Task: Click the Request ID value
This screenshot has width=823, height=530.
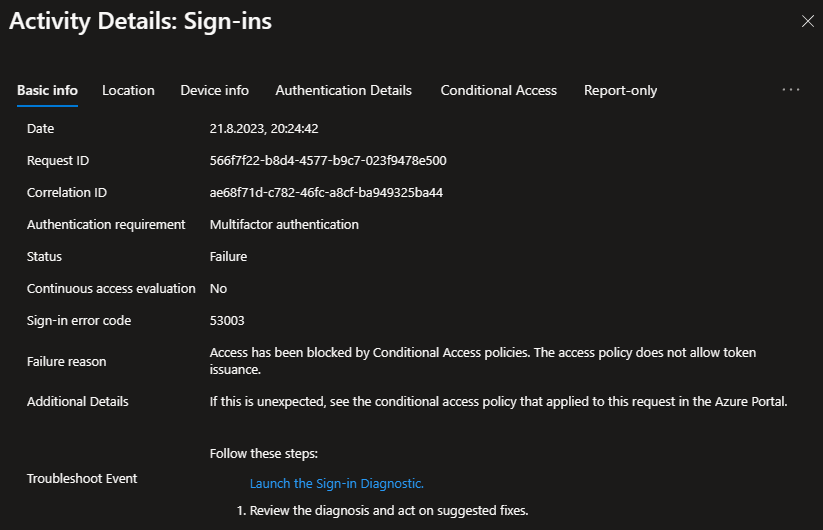Action: coord(328,160)
